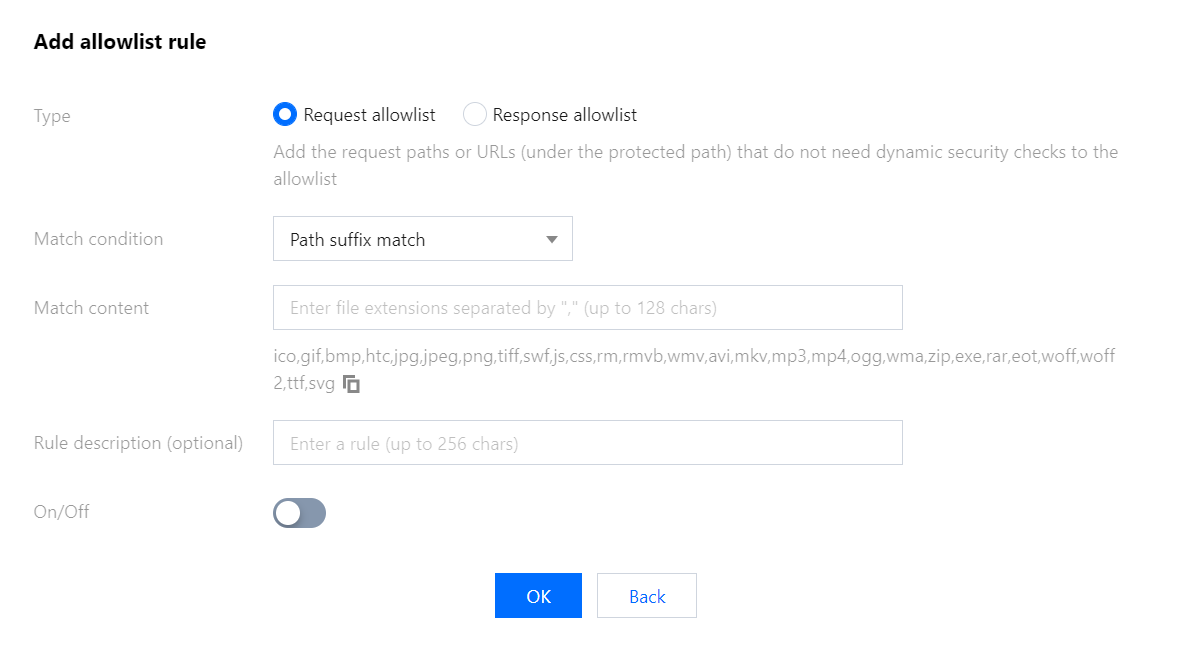
Task: Click the Match condition dropdown arrow
Action: [x=551, y=239]
